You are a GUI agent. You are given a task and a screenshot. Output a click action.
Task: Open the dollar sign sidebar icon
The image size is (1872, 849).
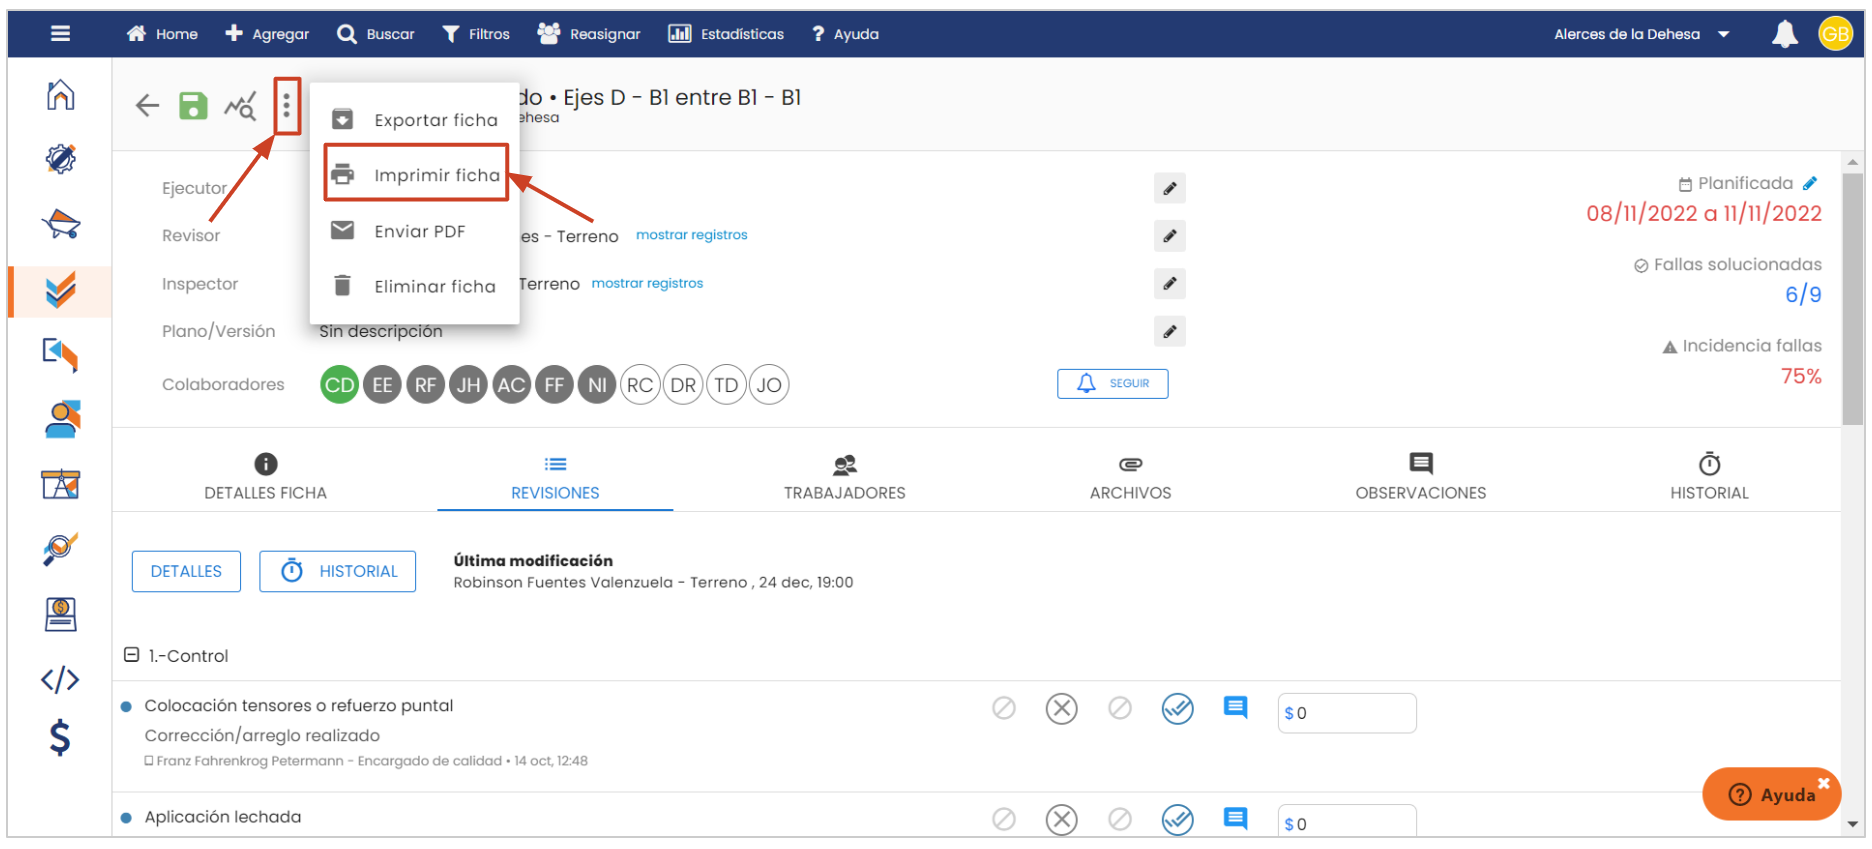coord(60,738)
